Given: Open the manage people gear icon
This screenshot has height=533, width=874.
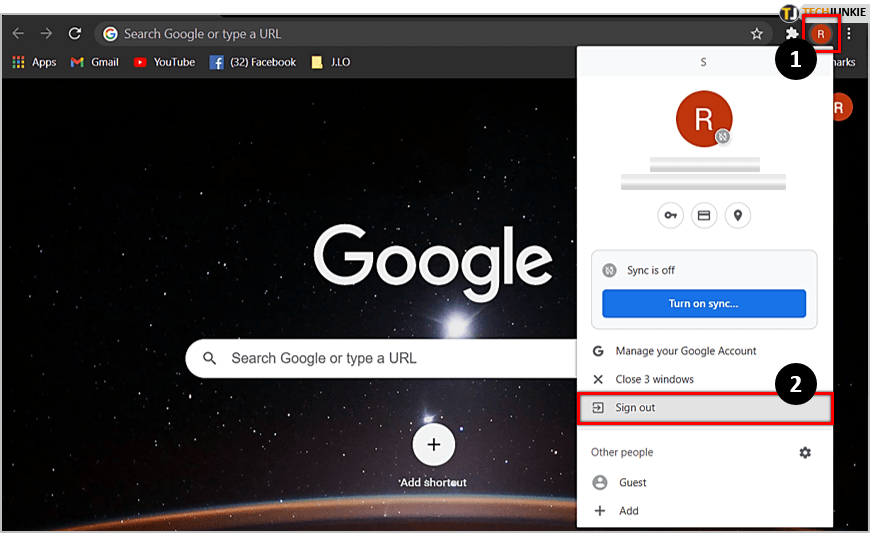Looking at the screenshot, I should 805,453.
